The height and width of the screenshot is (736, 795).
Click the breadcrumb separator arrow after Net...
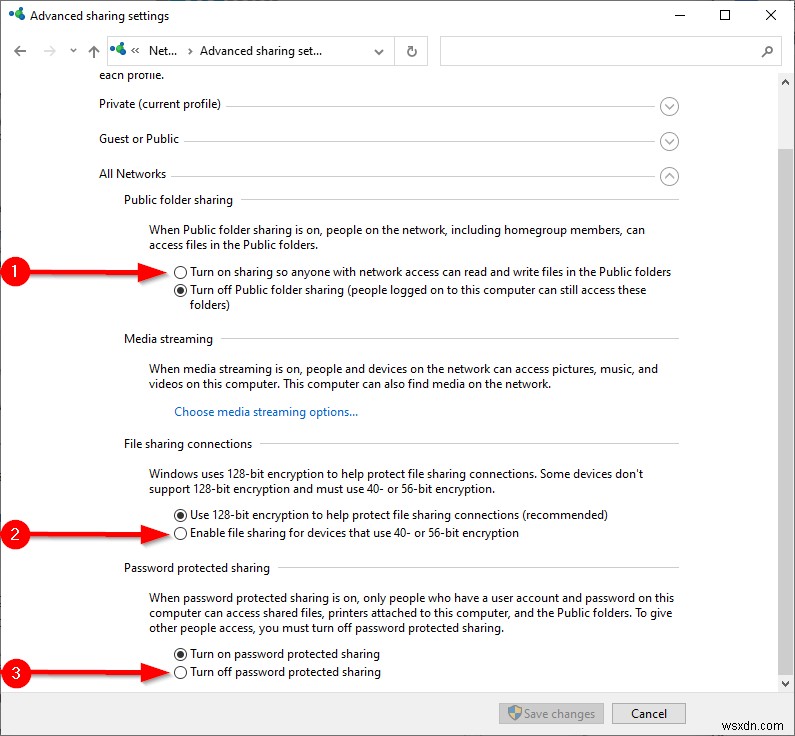pos(190,51)
